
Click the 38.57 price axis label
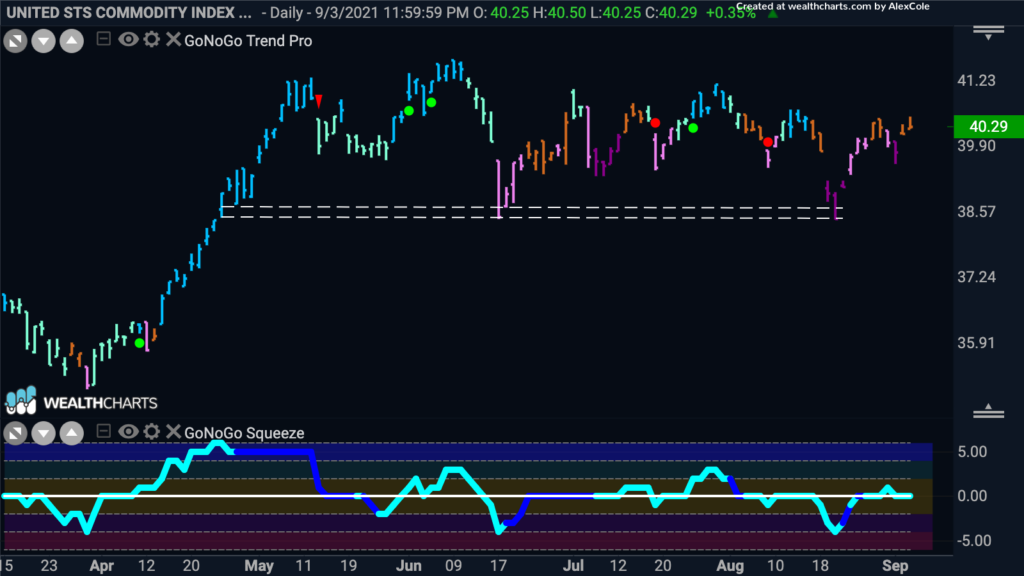point(976,211)
